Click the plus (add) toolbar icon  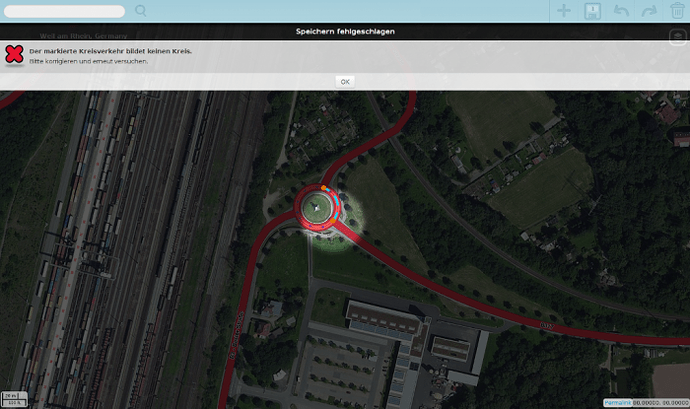(x=564, y=11)
